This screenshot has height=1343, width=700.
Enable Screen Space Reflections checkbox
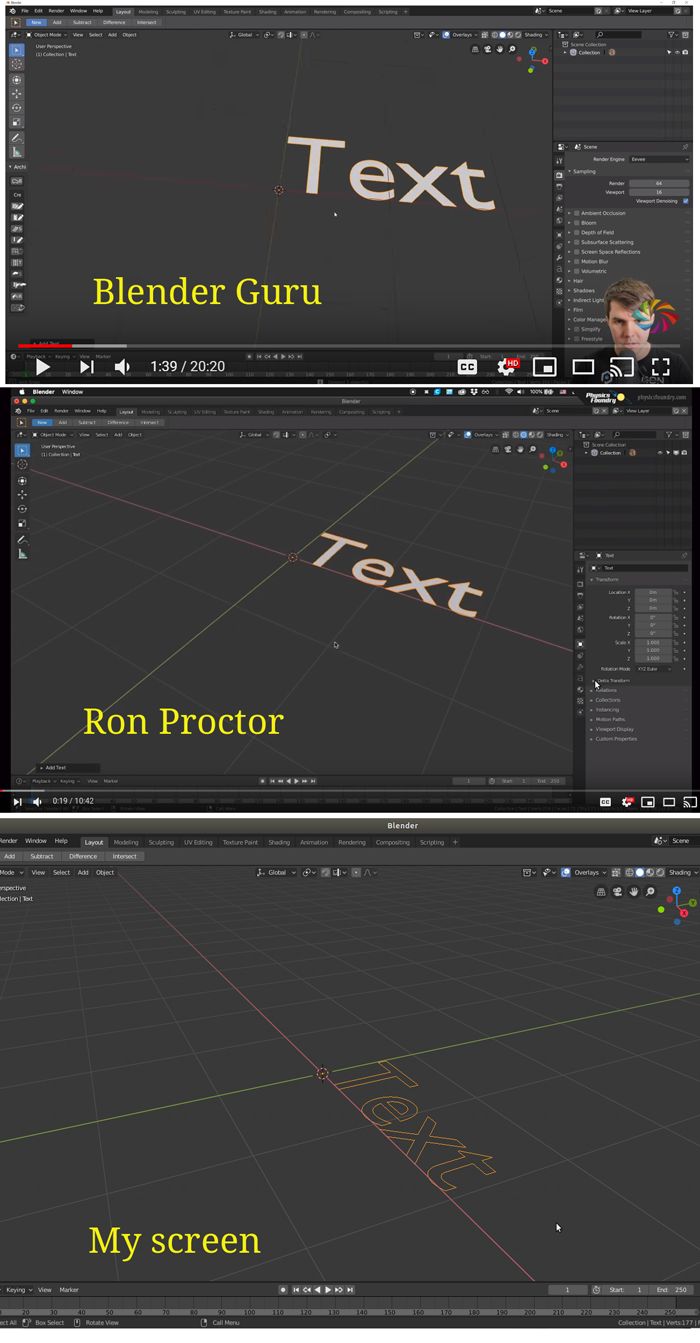[577, 252]
